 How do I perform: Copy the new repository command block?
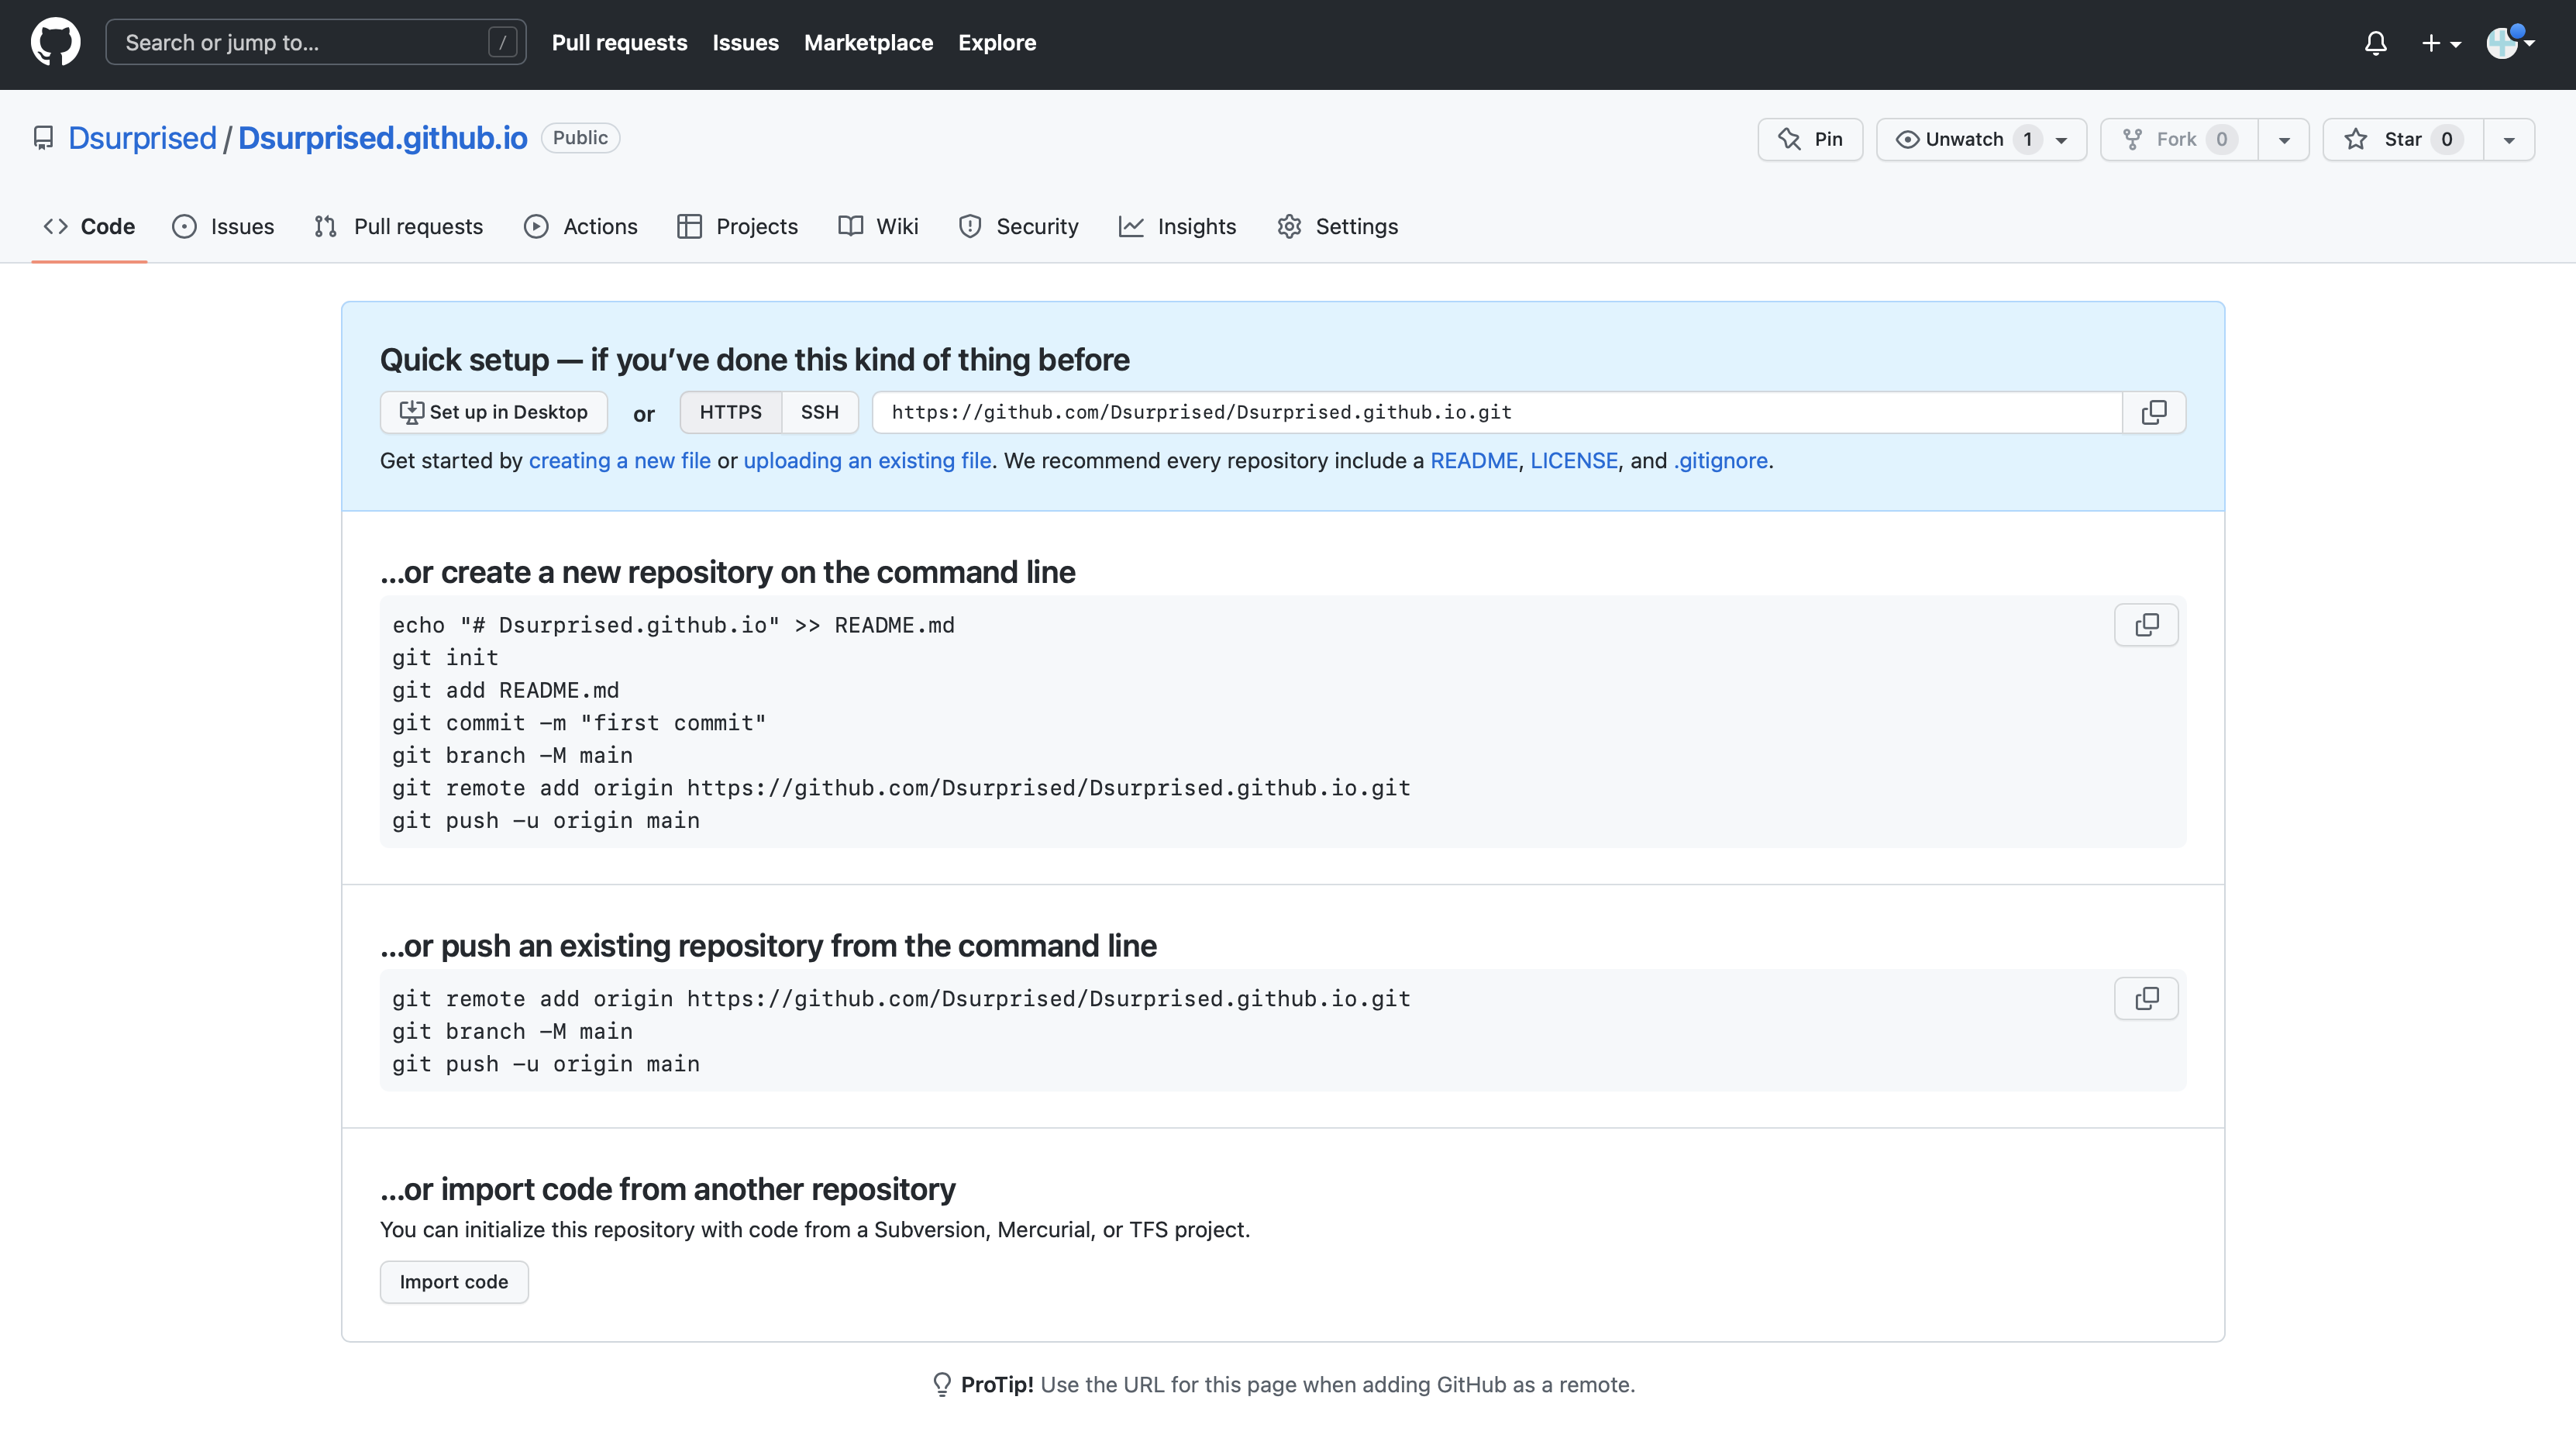click(x=2146, y=625)
